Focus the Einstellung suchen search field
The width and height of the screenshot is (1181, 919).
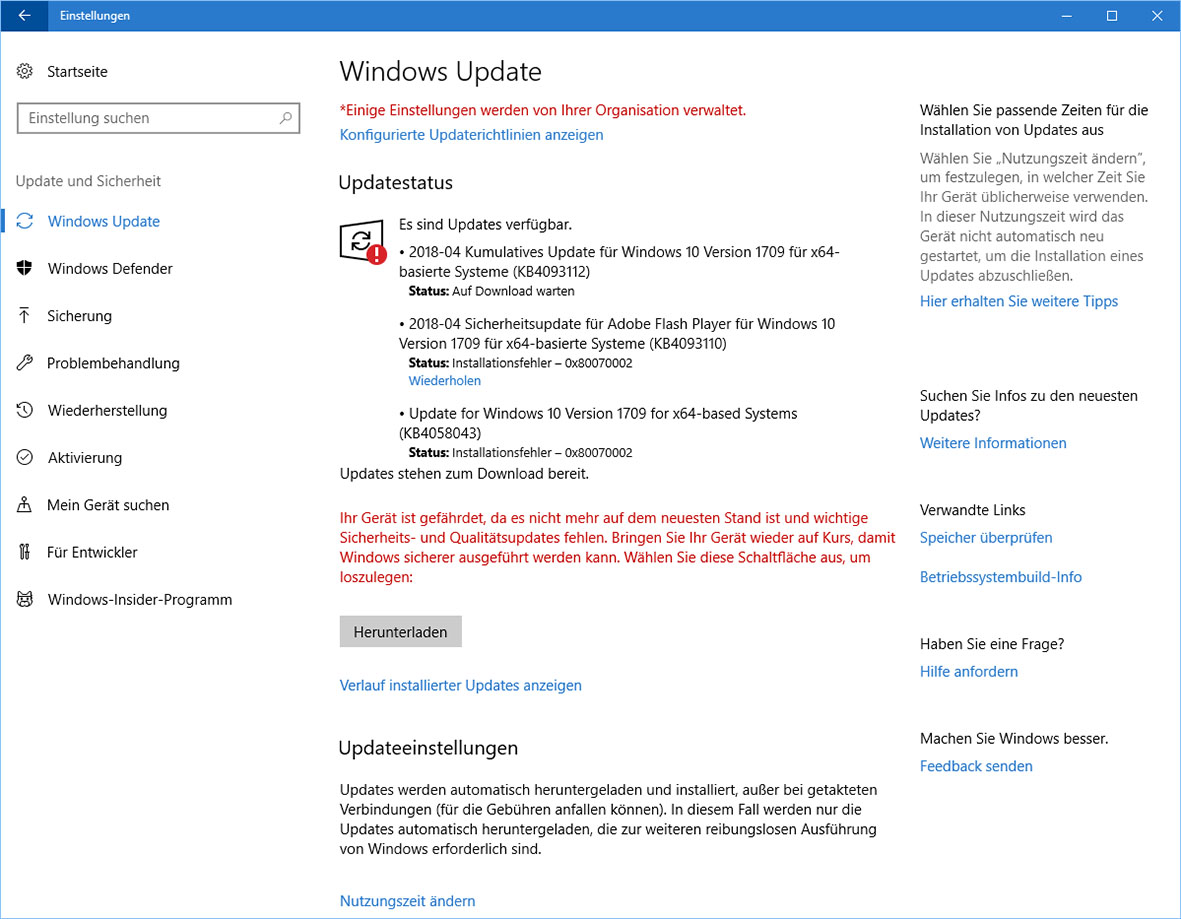pos(158,118)
